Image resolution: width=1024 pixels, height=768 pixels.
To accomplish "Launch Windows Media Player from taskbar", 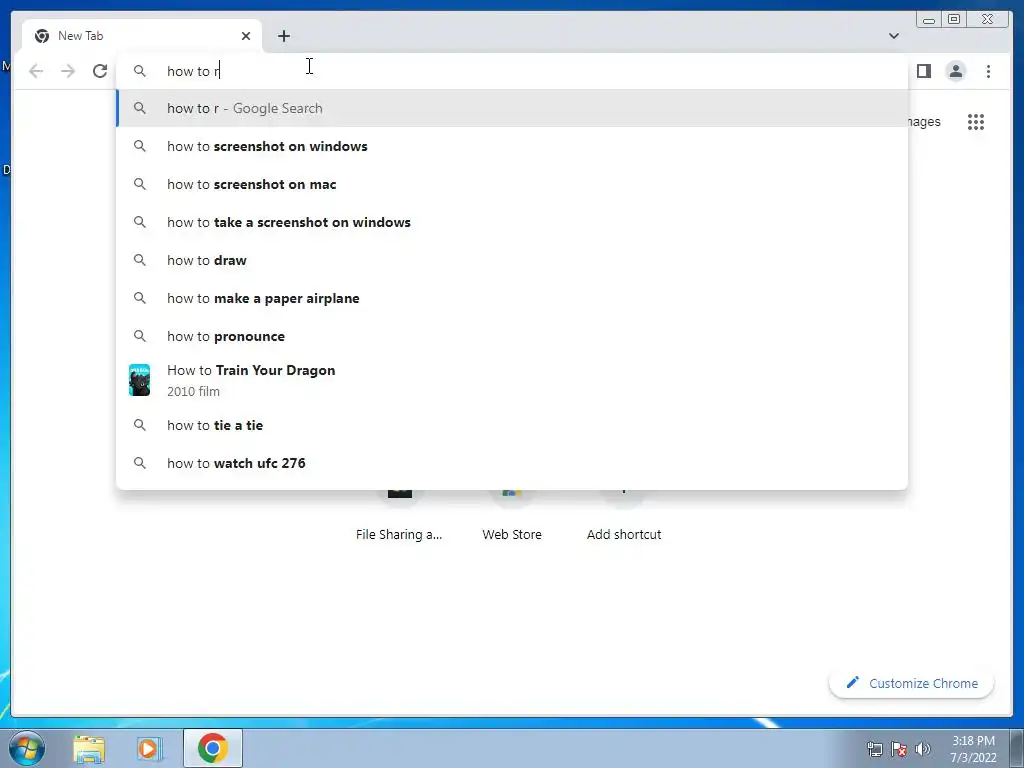I will 148,749.
